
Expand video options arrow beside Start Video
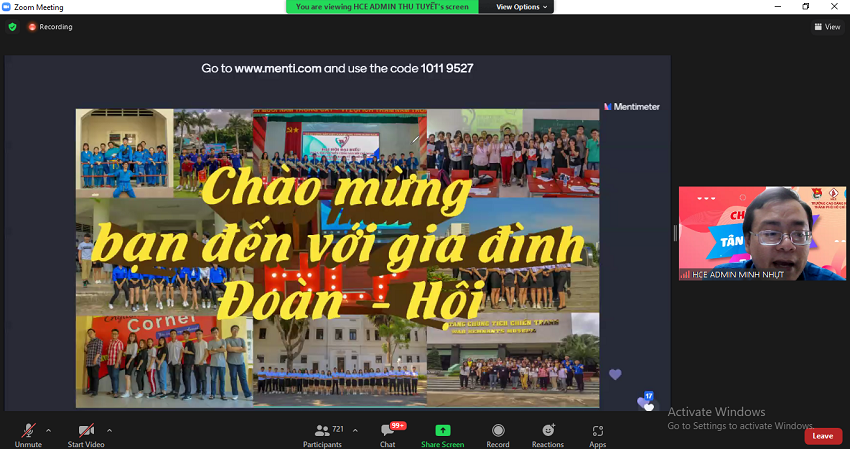point(109,430)
